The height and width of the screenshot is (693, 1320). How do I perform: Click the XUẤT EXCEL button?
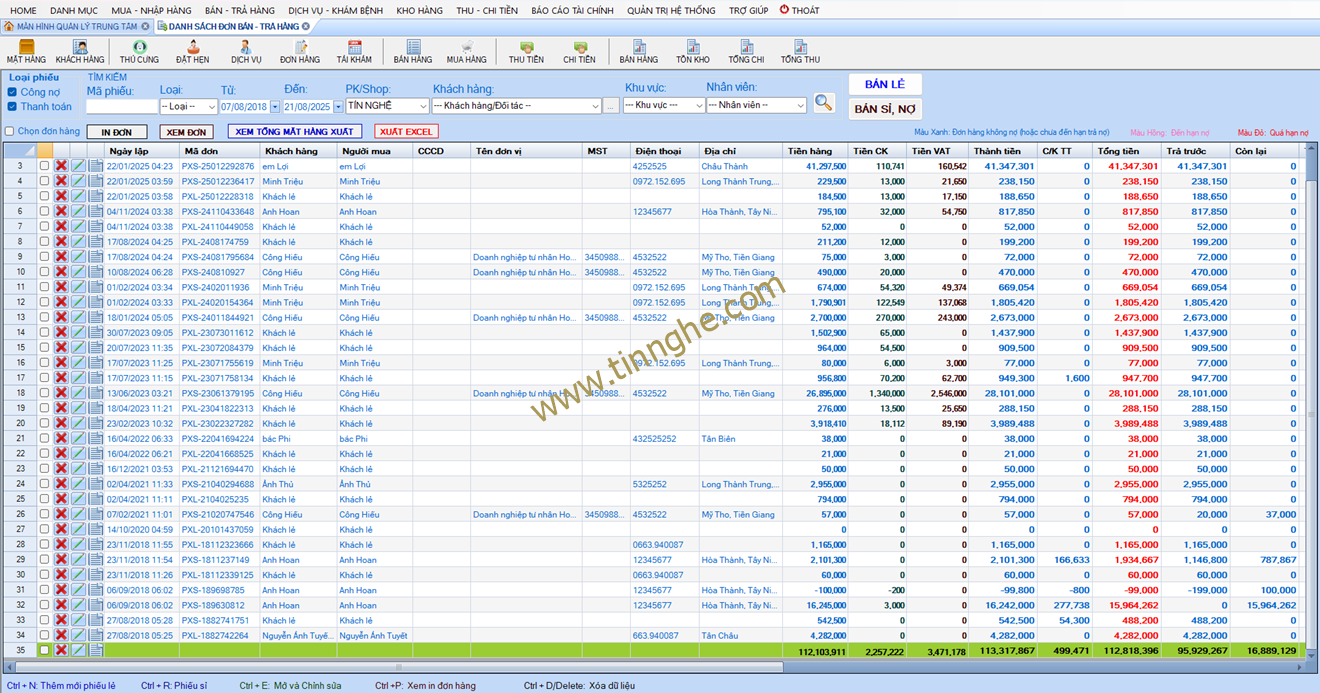click(x=406, y=132)
